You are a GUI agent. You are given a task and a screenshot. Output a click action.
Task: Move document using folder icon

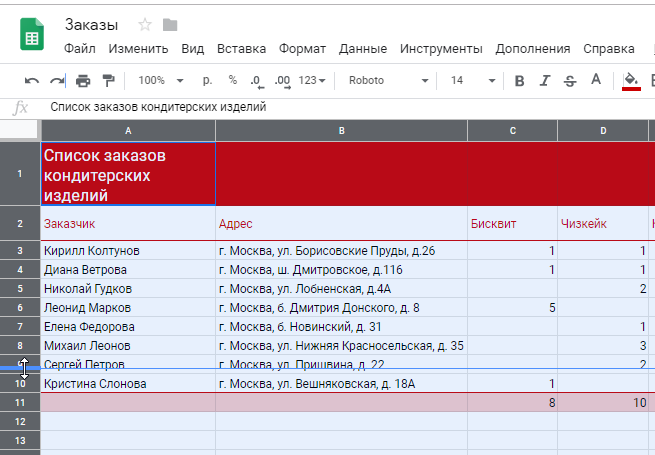[170, 25]
